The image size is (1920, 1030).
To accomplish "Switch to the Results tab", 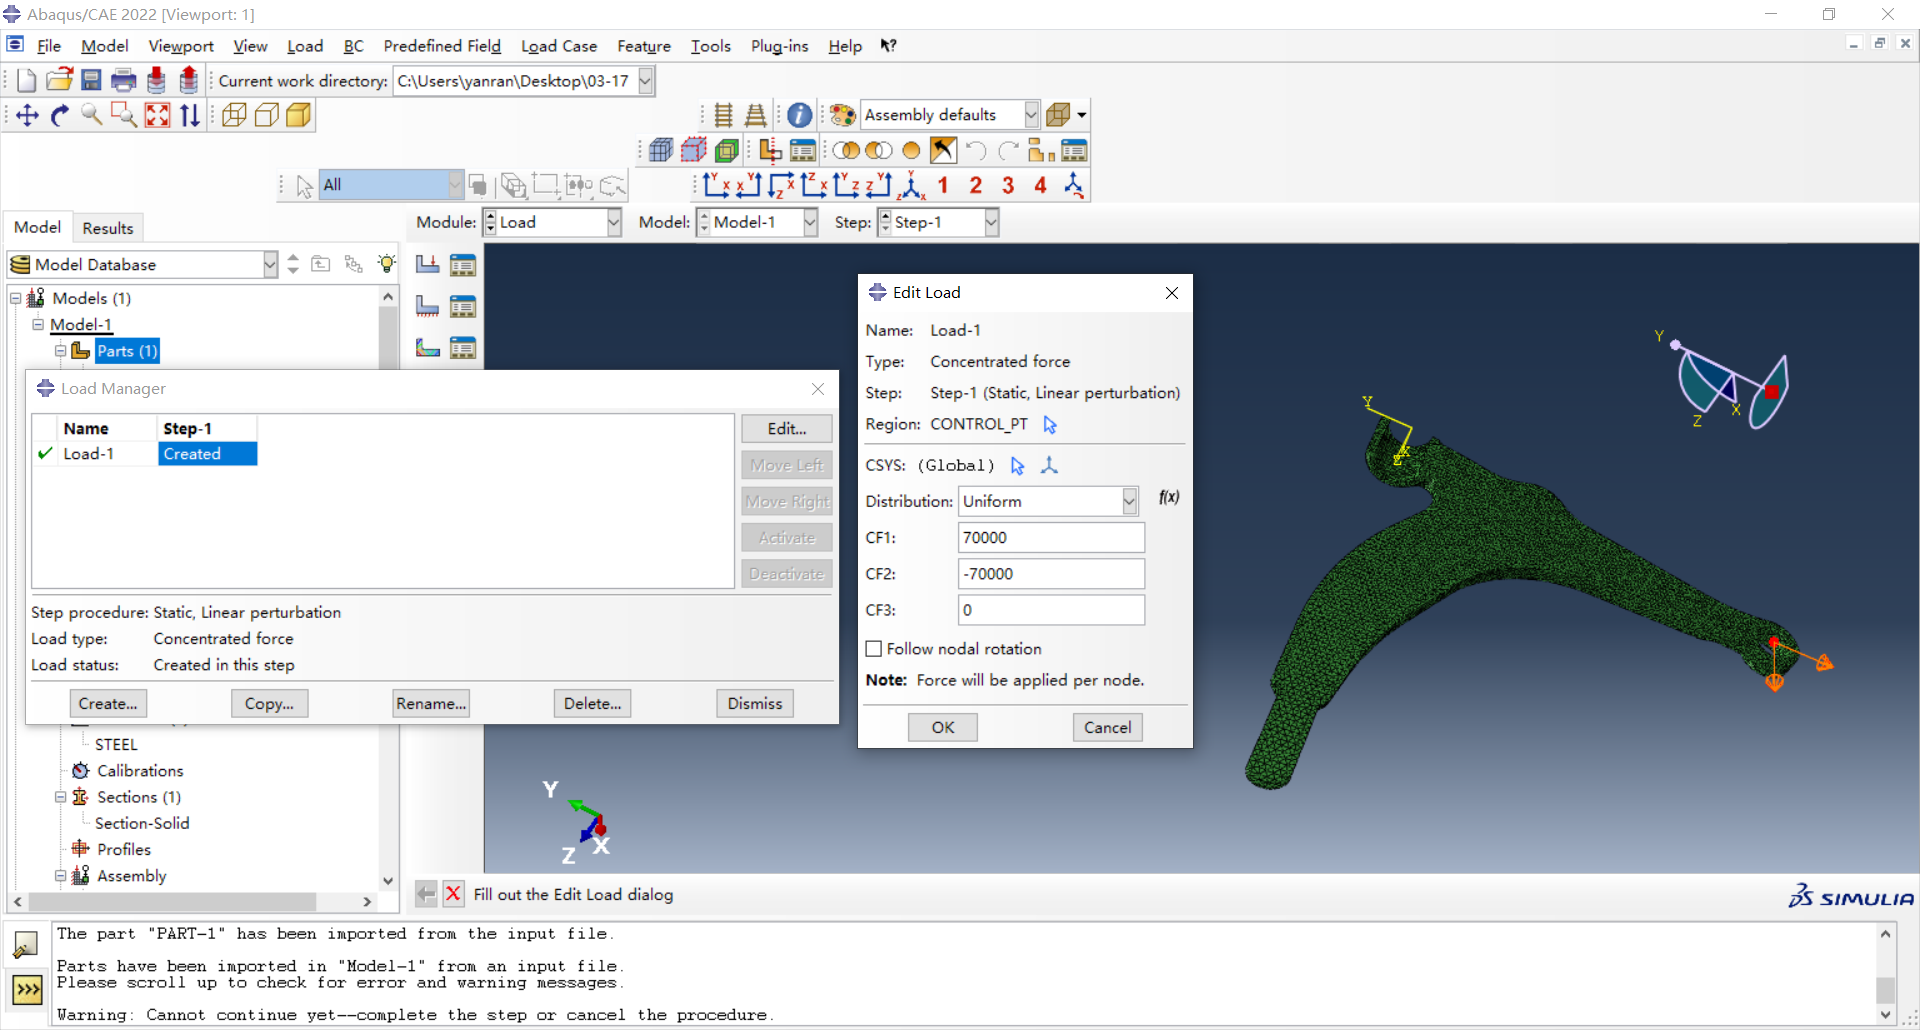I will [108, 228].
